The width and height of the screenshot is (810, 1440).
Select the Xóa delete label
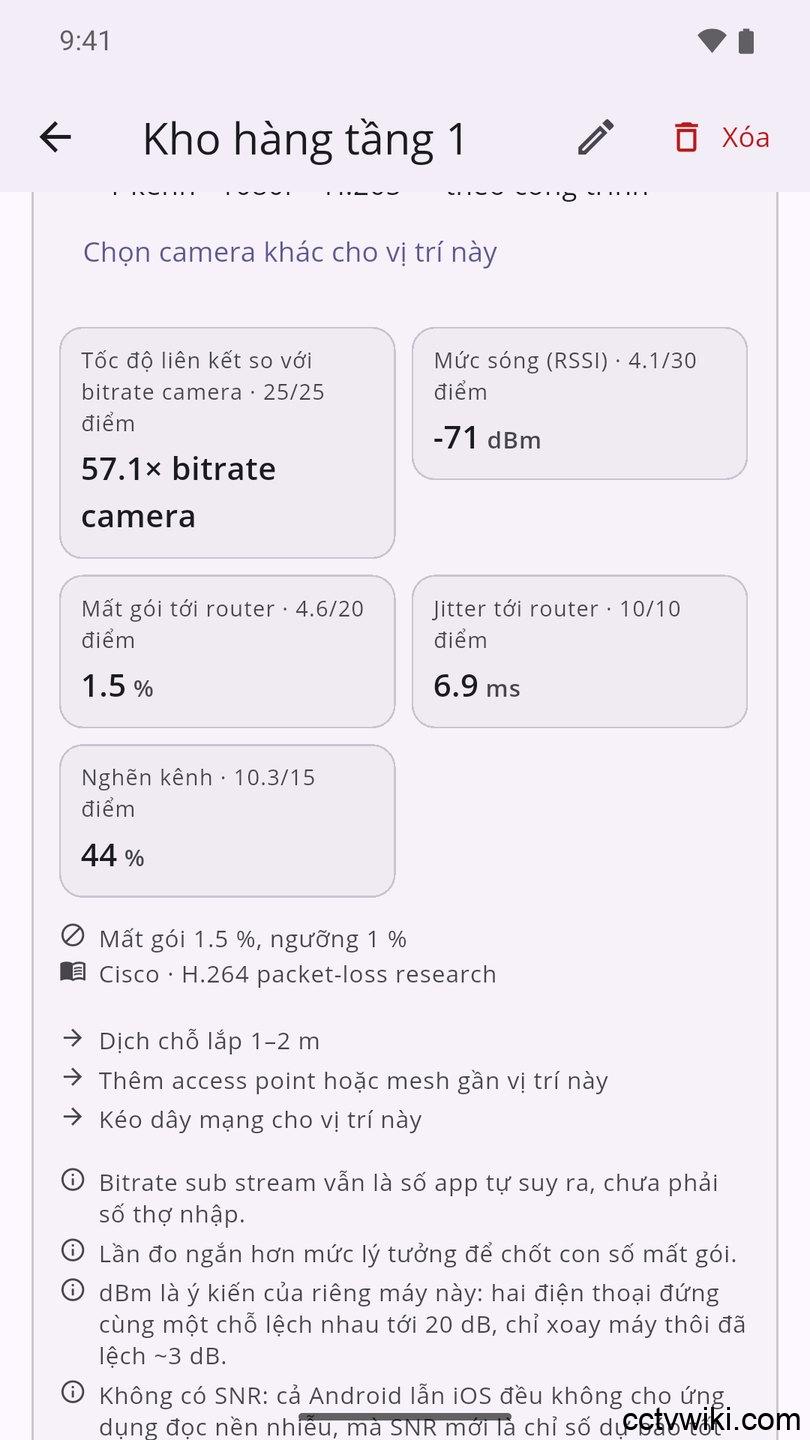(746, 138)
